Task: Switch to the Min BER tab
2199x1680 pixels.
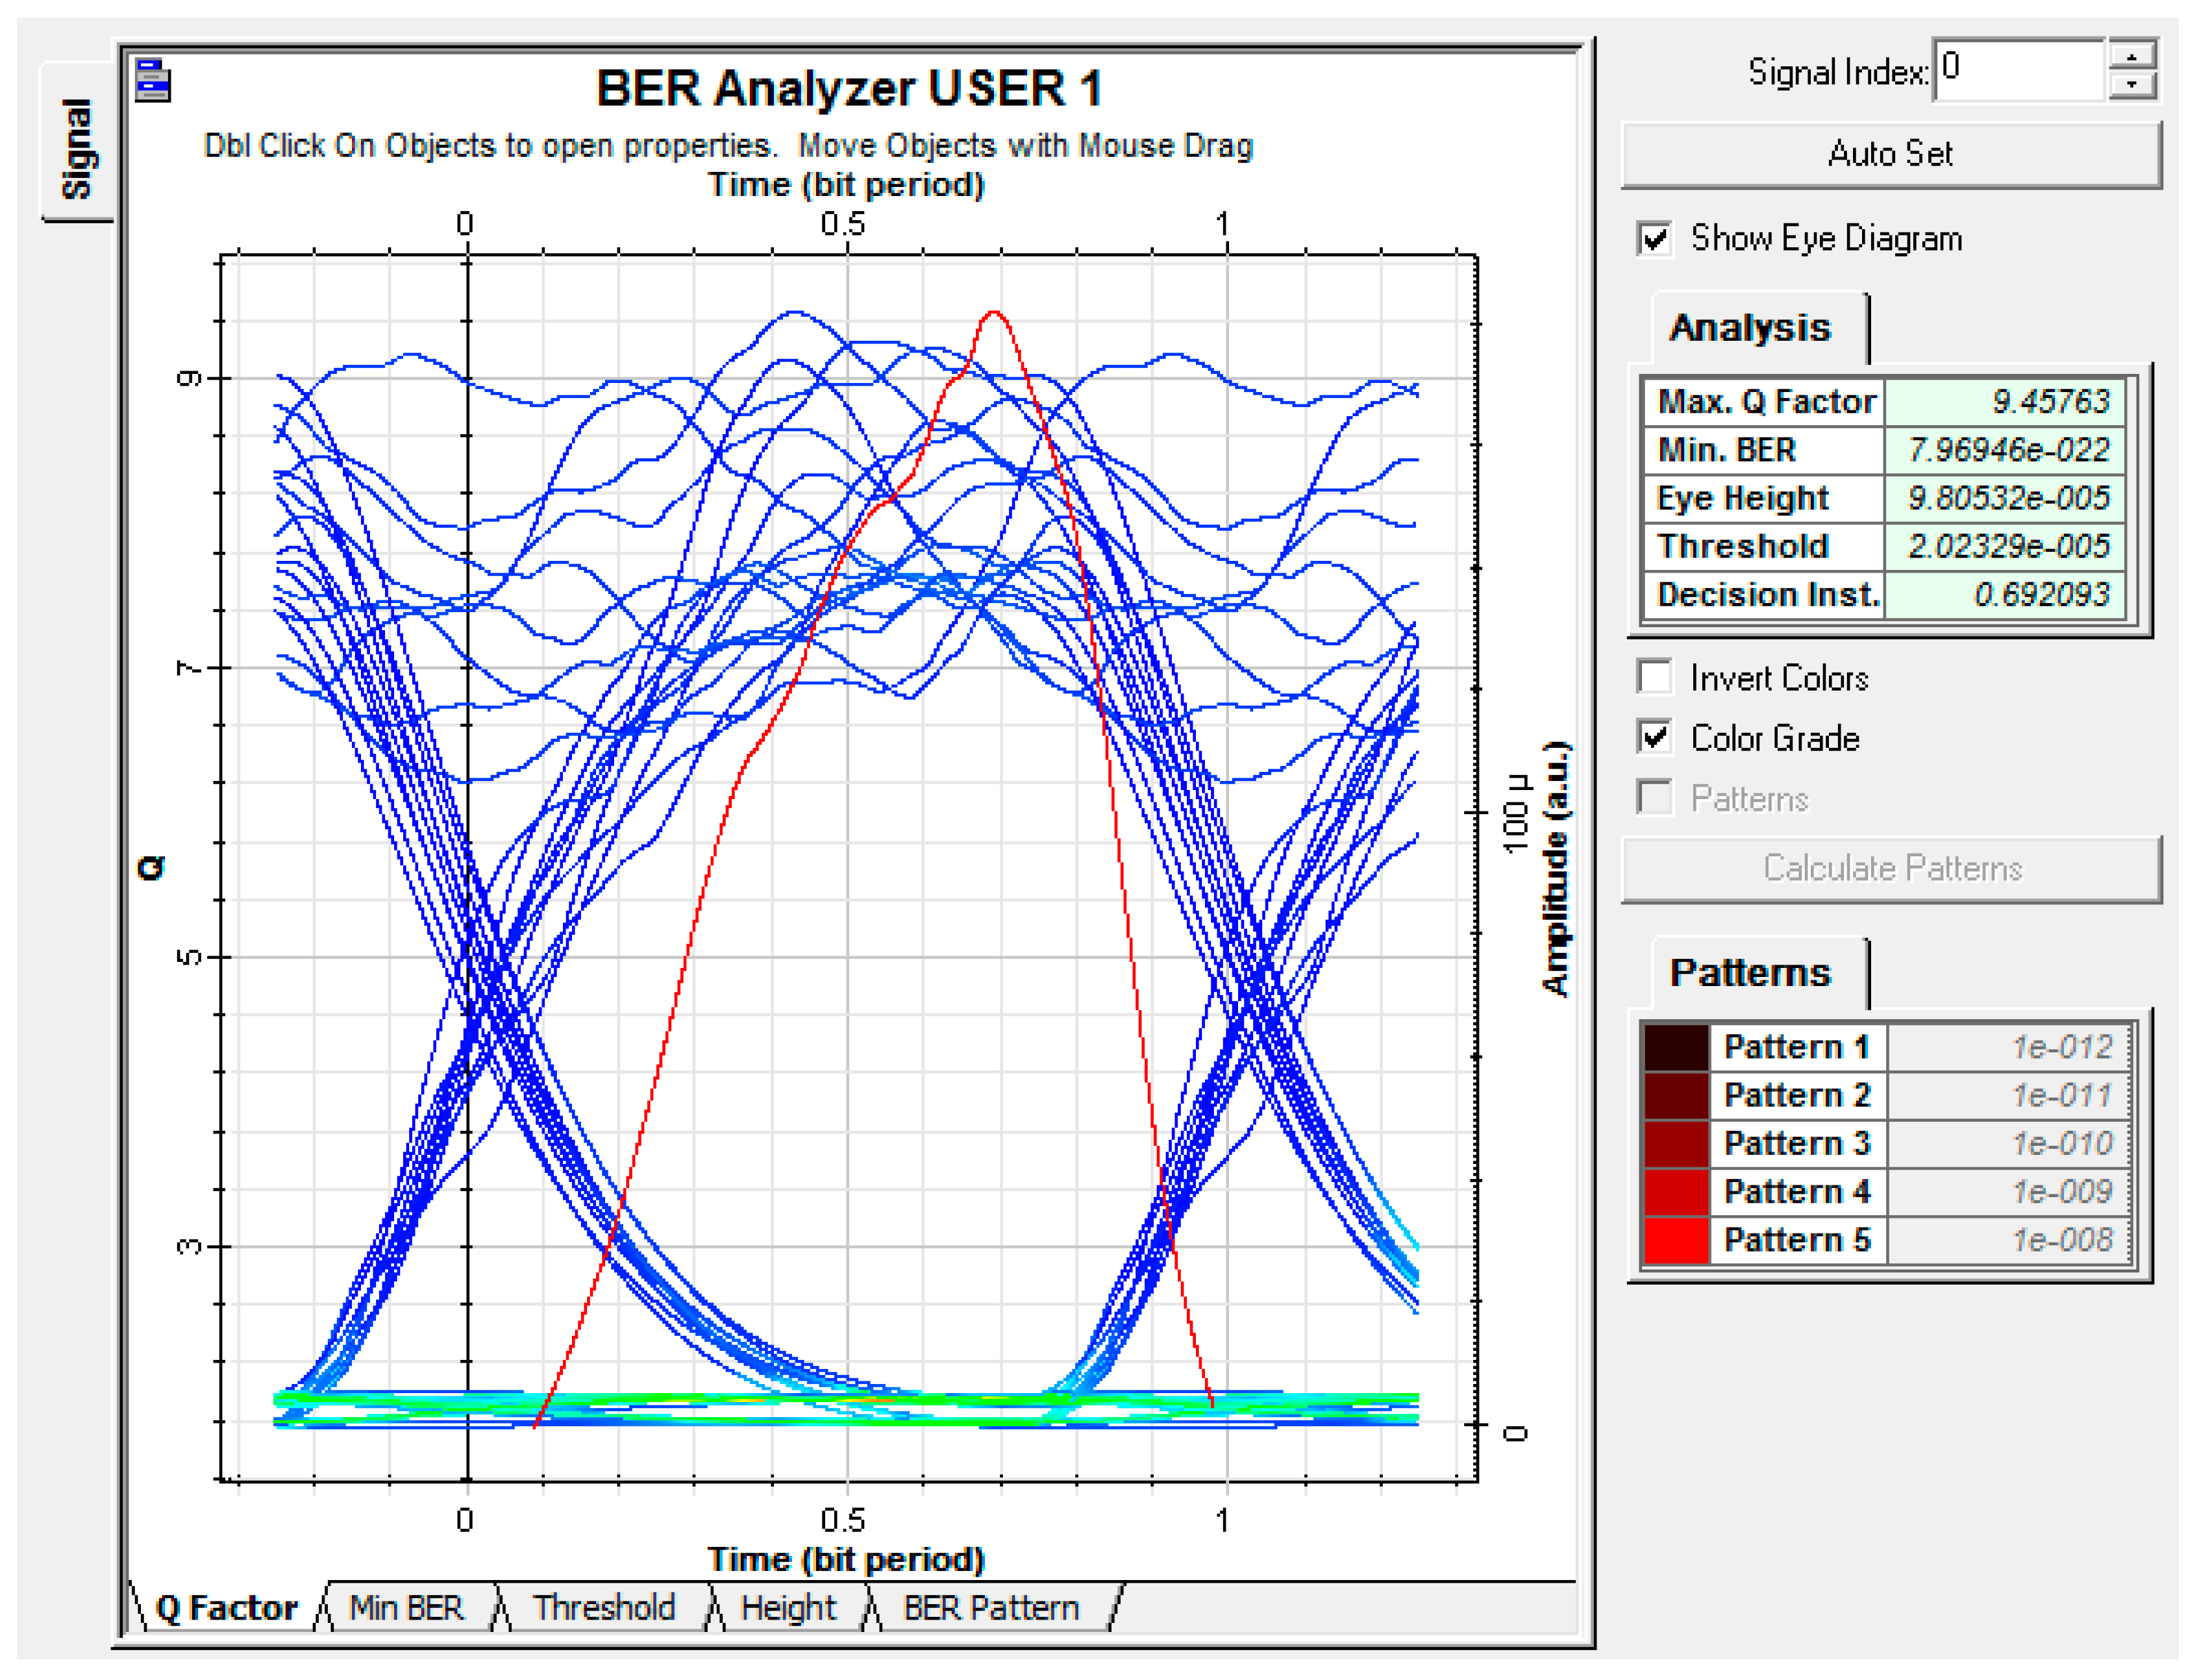Action: point(406,1607)
